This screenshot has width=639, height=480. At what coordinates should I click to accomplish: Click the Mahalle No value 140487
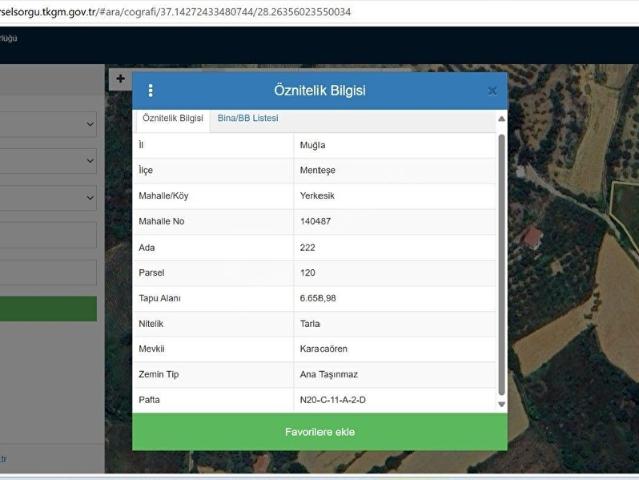(x=316, y=221)
